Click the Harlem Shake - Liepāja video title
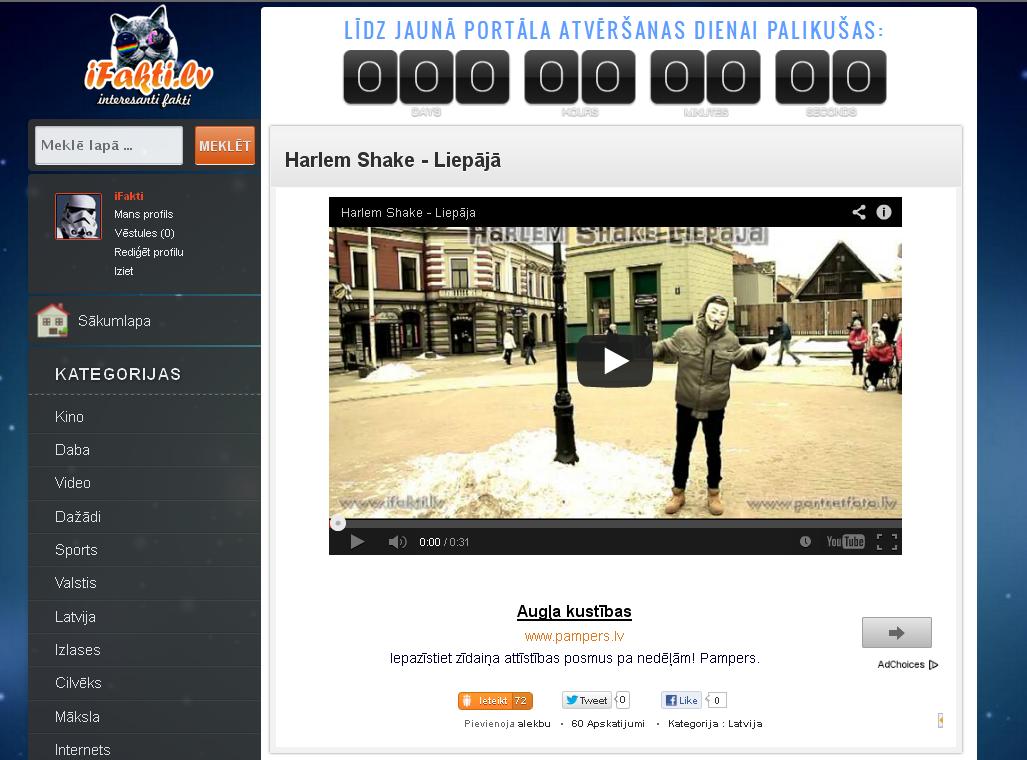Image resolution: width=1027 pixels, height=760 pixels. [408, 213]
